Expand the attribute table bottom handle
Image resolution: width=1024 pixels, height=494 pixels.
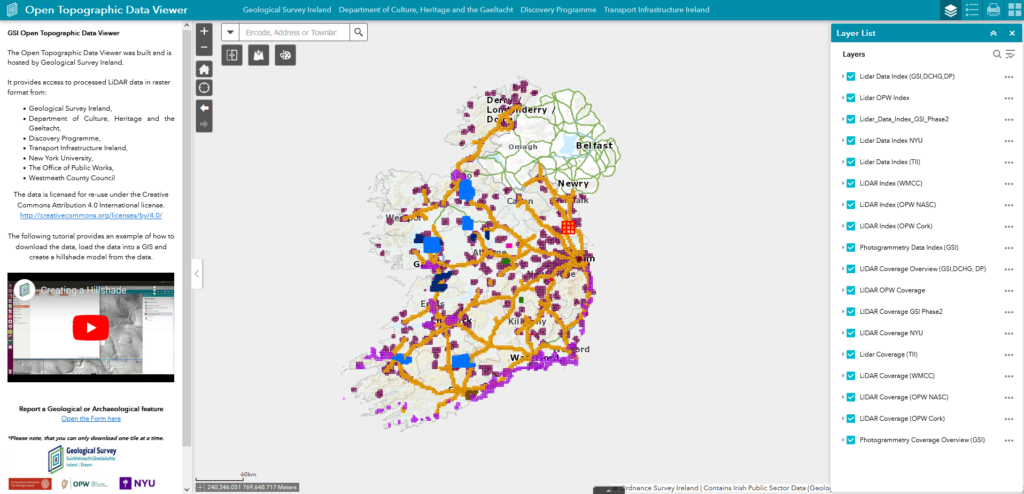coord(609,490)
